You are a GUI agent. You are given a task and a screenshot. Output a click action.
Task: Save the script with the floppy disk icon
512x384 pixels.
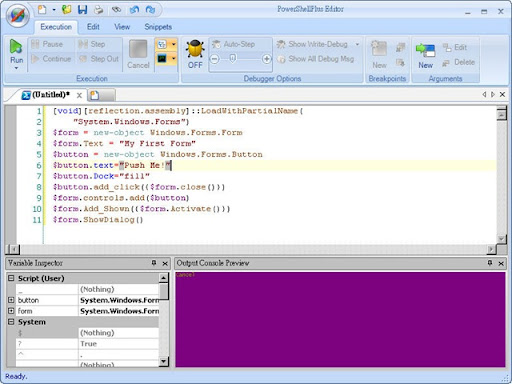(x=82, y=10)
